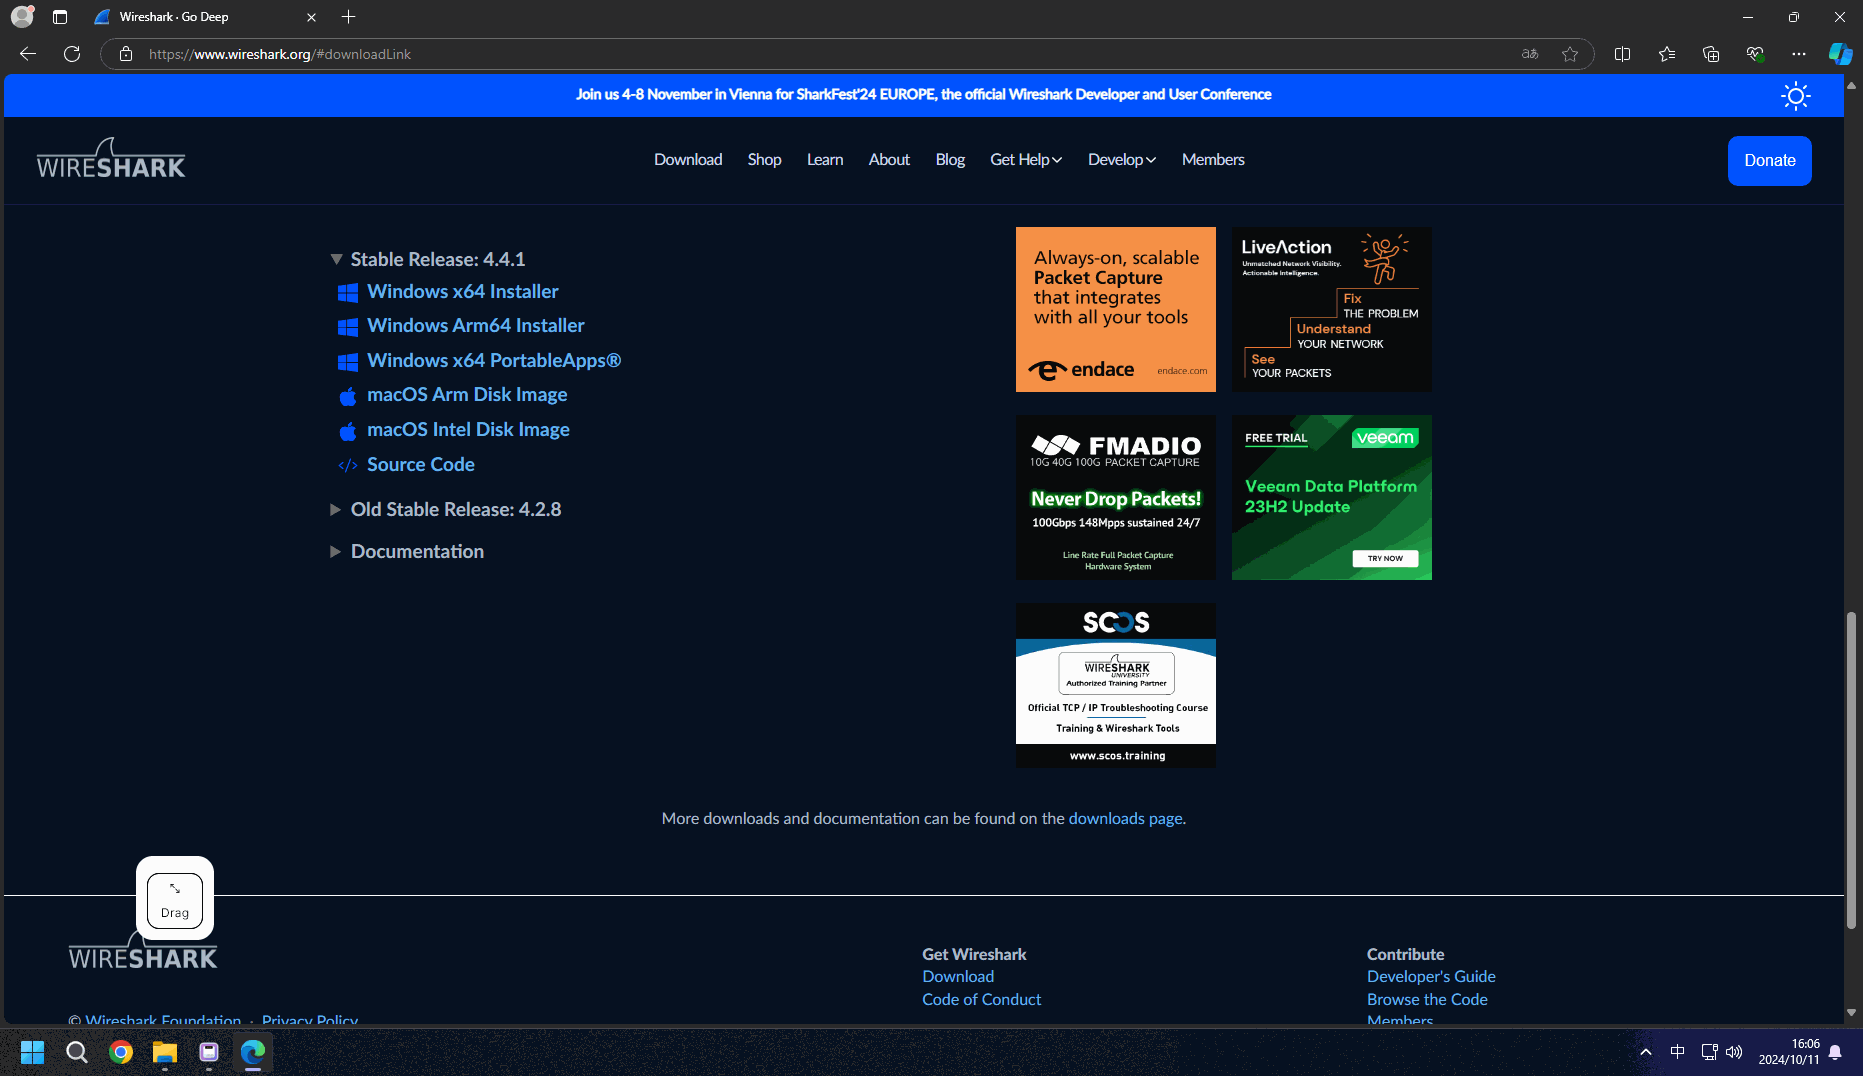Image resolution: width=1863 pixels, height=1076 pixels.
Task: Open the browser Settings and more menu
Action: coord(1799,54)
